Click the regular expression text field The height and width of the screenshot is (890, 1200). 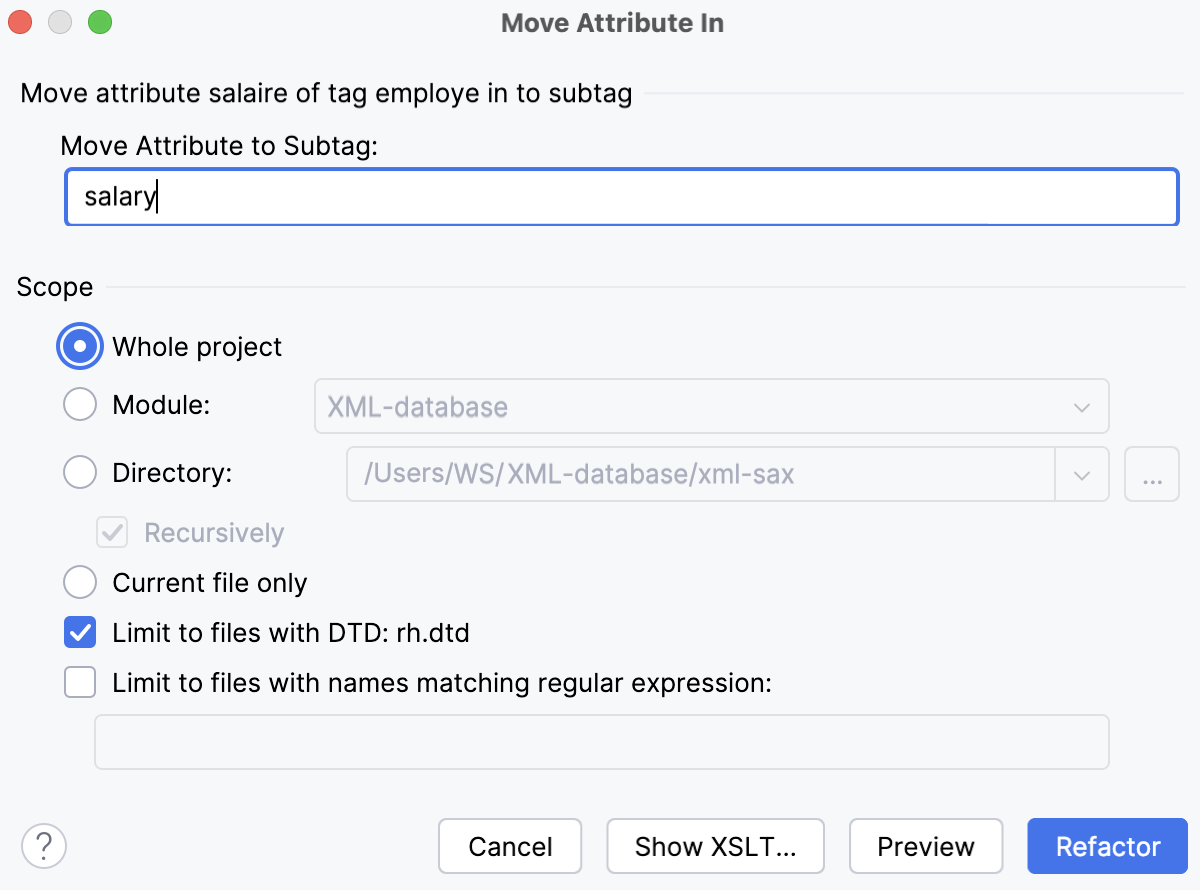(600, 741)
